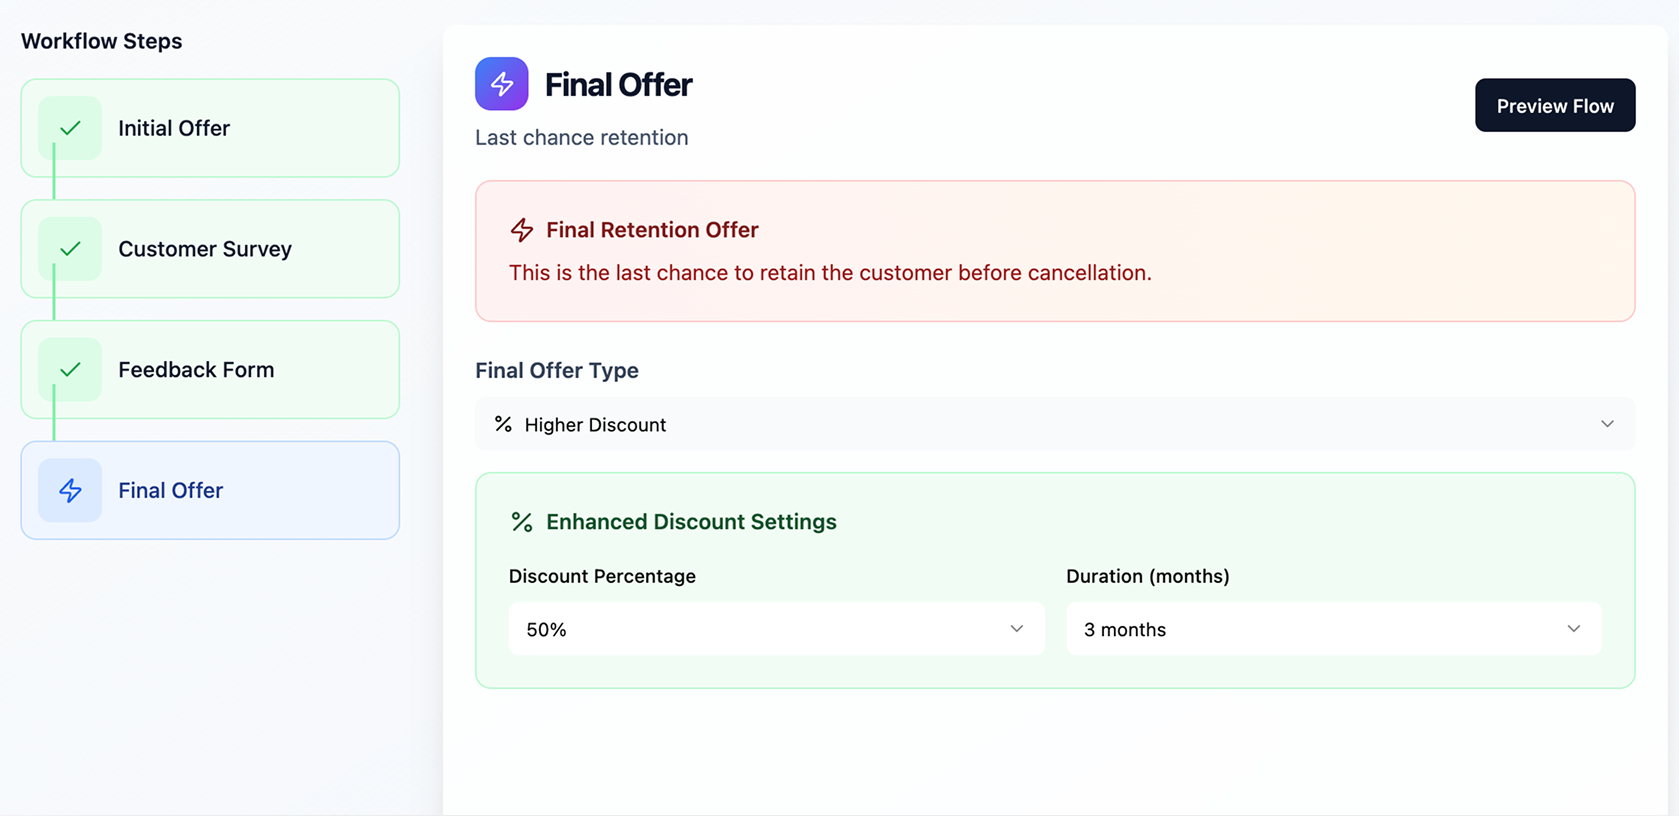Click the Feedback Form checkmark icon
This screenshot has width=1679, height=816.
tap(70, 370)
